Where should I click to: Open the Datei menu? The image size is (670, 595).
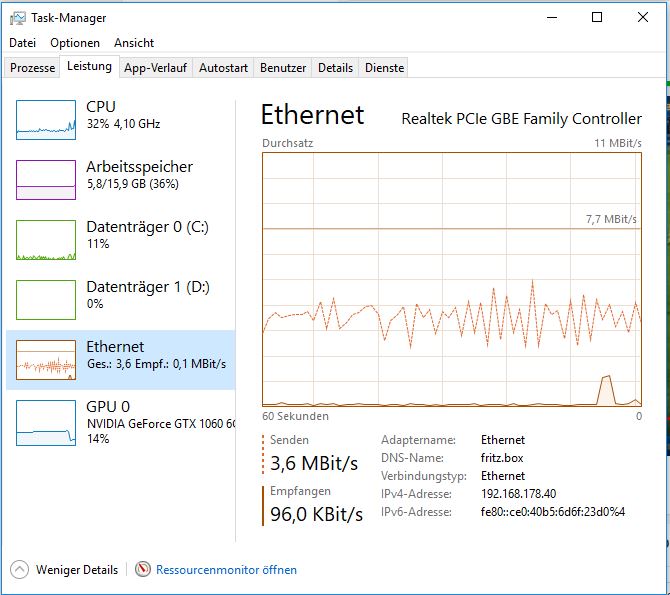(x=23, y=43)
